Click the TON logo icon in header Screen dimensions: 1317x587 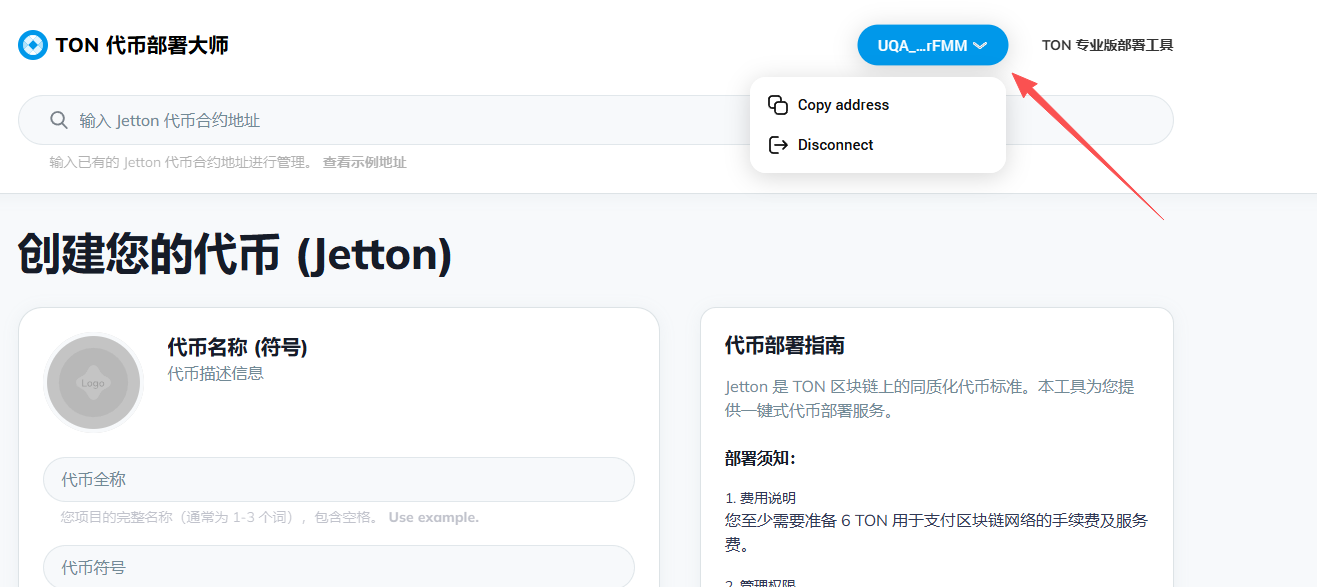pos(33,45)
